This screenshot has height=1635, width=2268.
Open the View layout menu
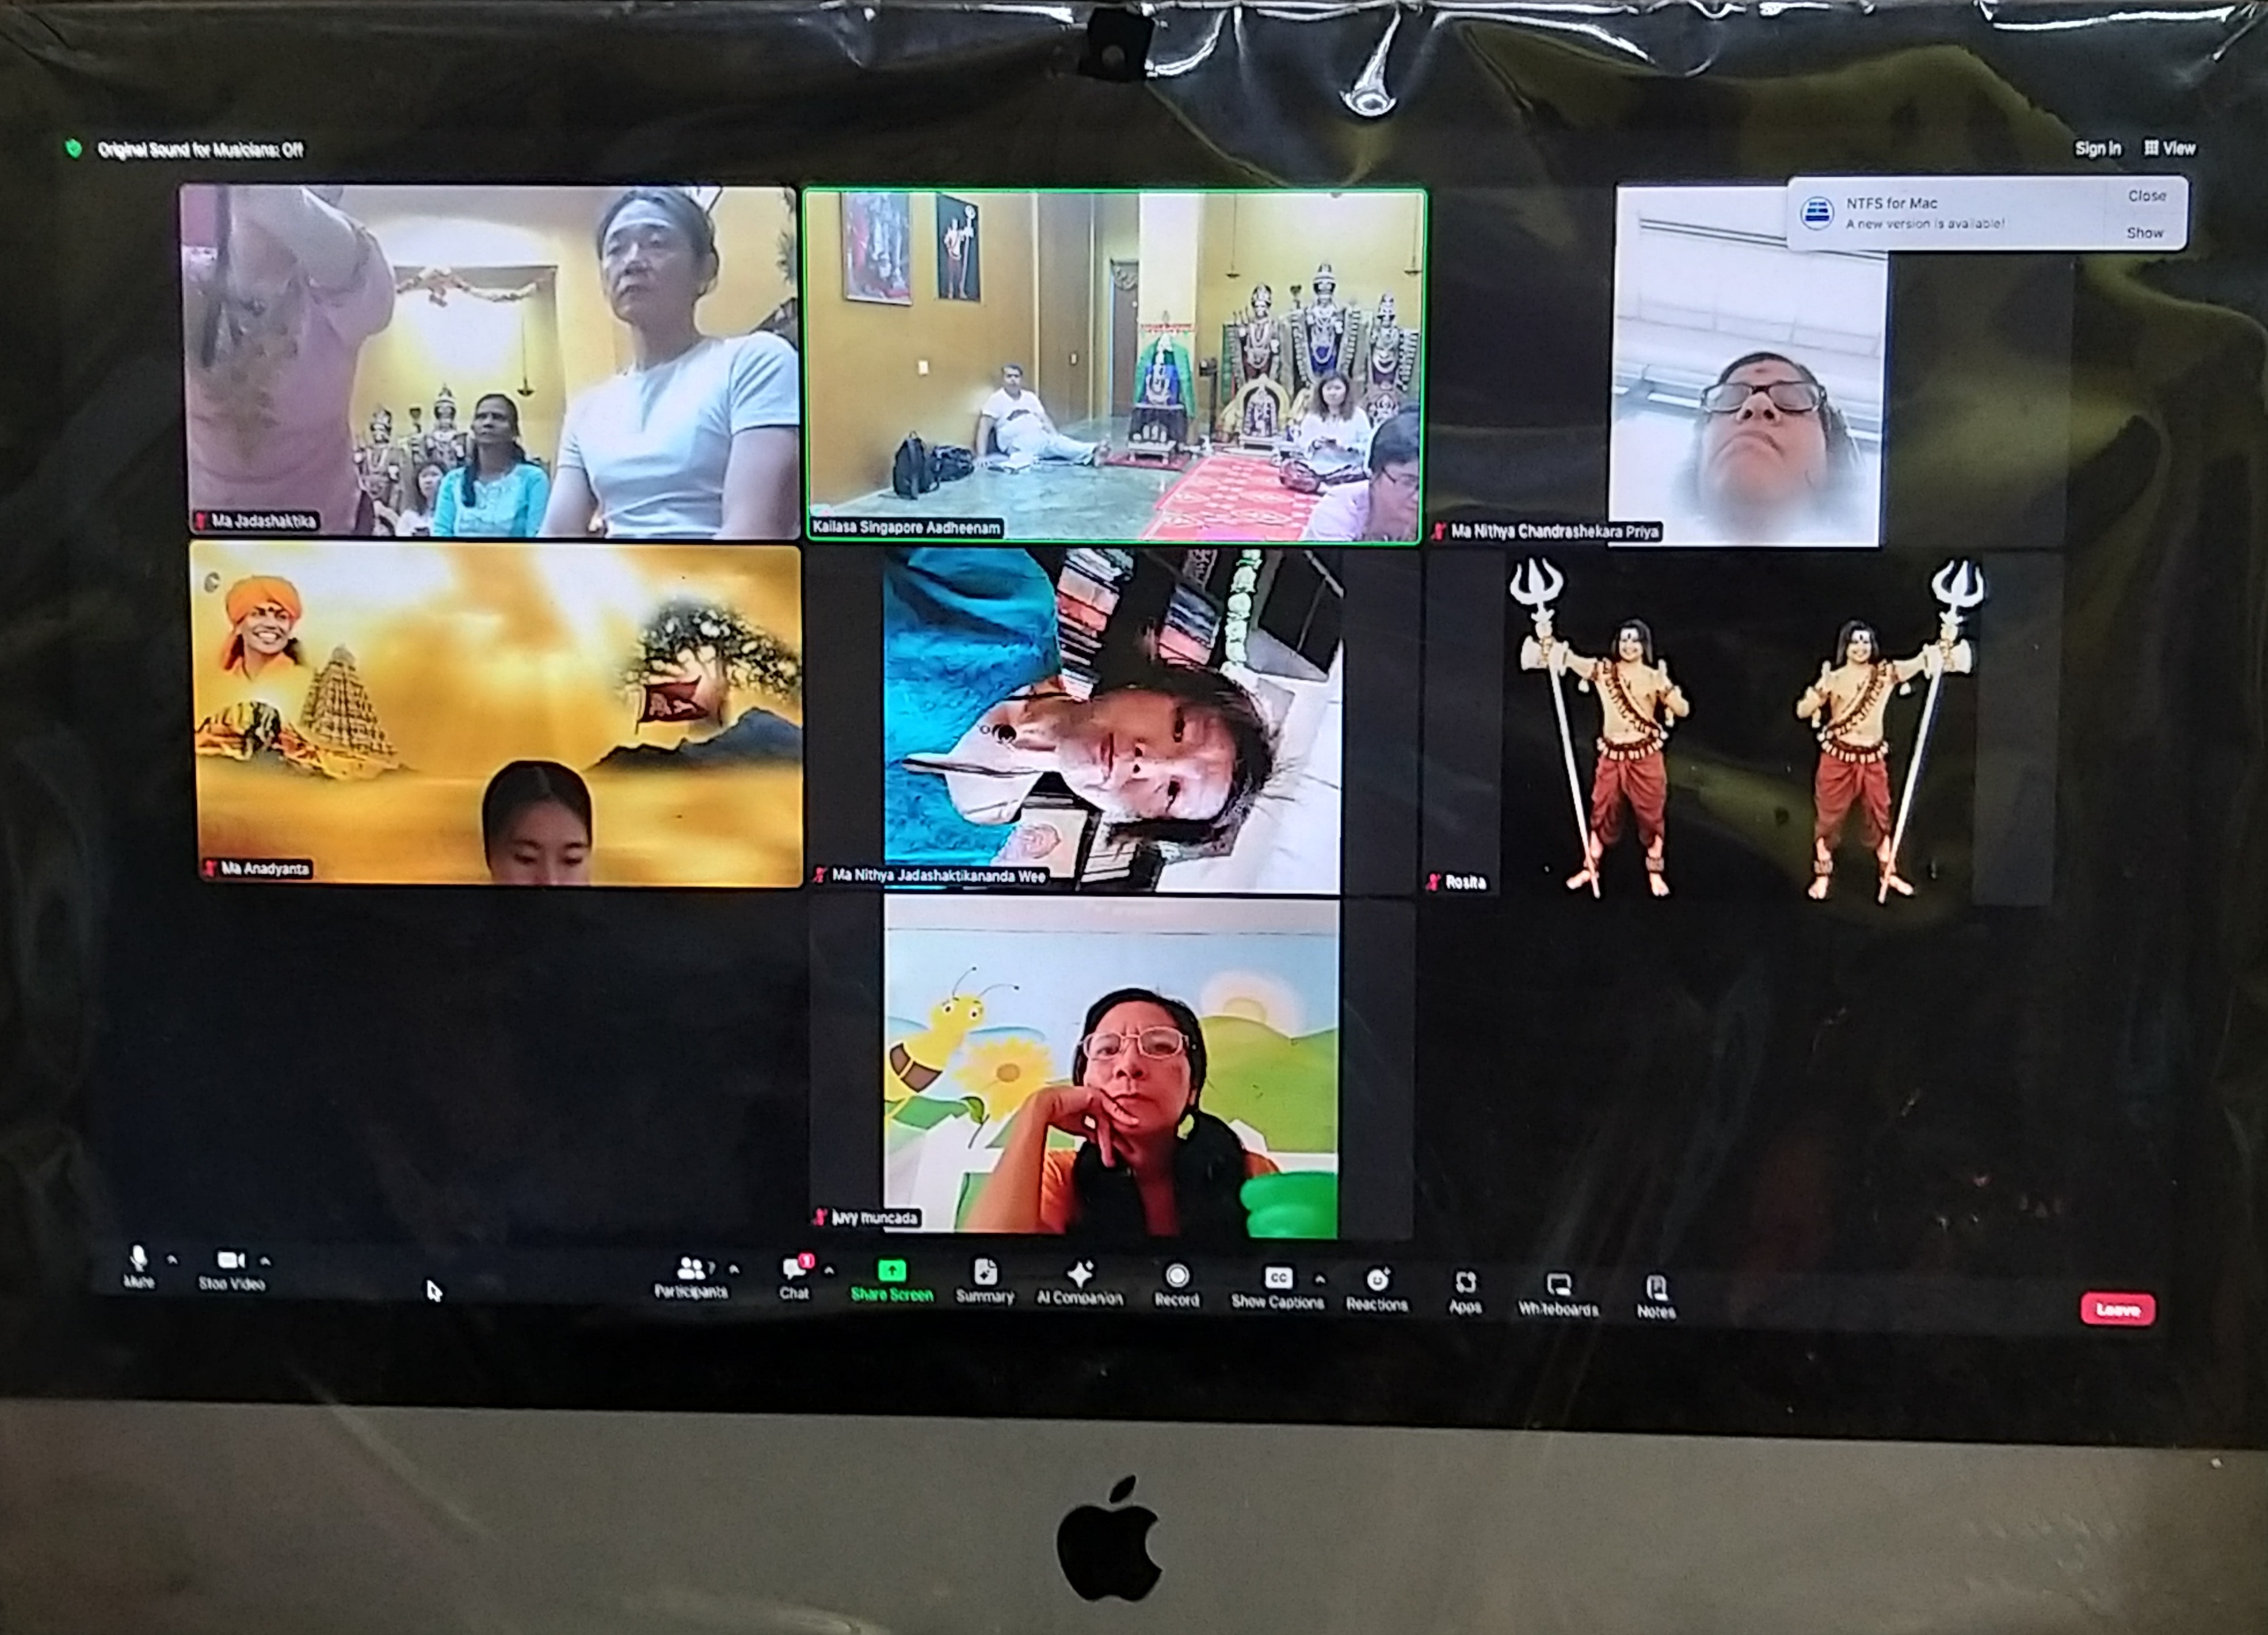click(x=2170, y=148)
